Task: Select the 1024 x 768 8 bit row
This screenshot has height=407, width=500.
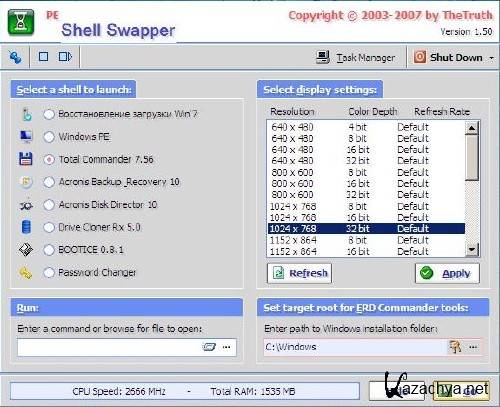Action: tap(366, 206)
